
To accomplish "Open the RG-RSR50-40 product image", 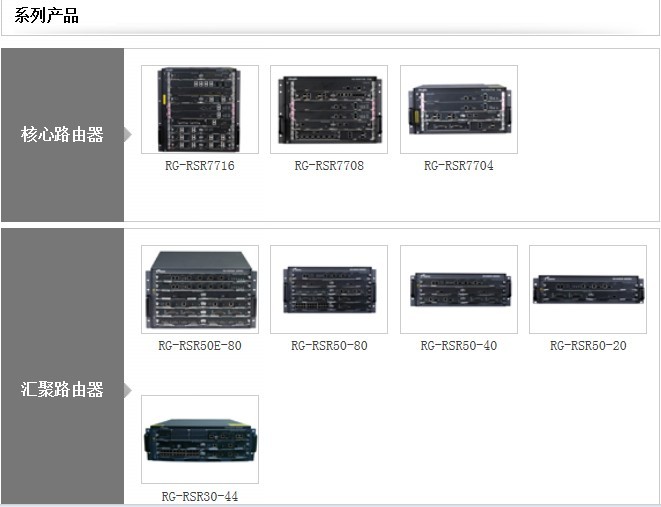I will click(x=459, y=290).
